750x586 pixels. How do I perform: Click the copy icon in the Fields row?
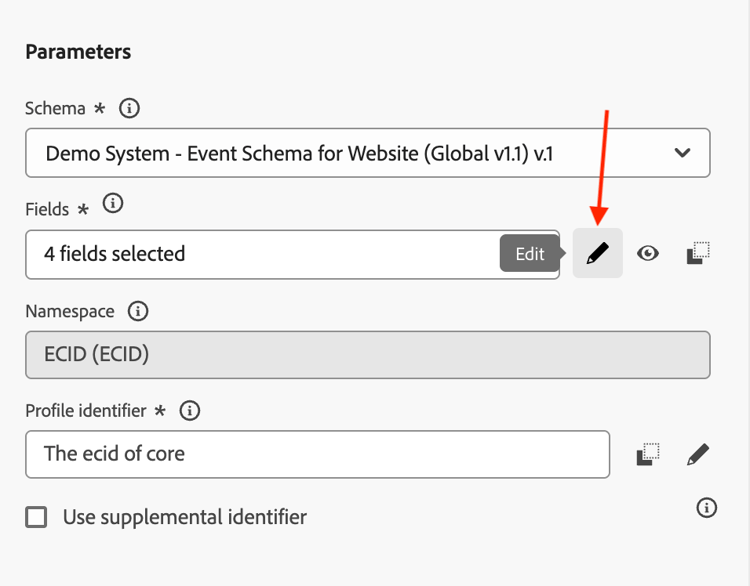[x=698, y=254]
